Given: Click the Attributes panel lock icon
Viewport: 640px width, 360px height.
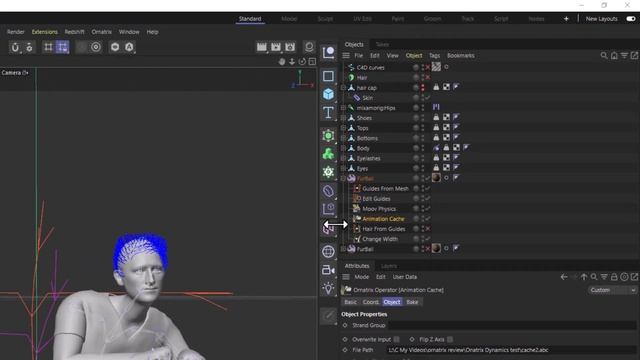Looking at the screenshot, I should coord(614,277).
